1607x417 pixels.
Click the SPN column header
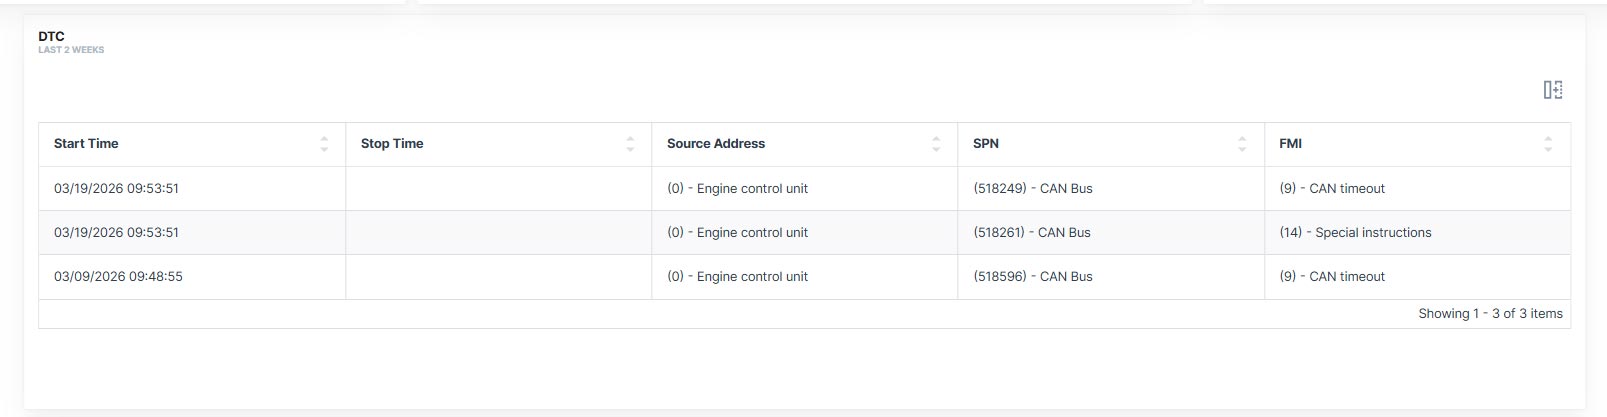(x=986, y=144)
